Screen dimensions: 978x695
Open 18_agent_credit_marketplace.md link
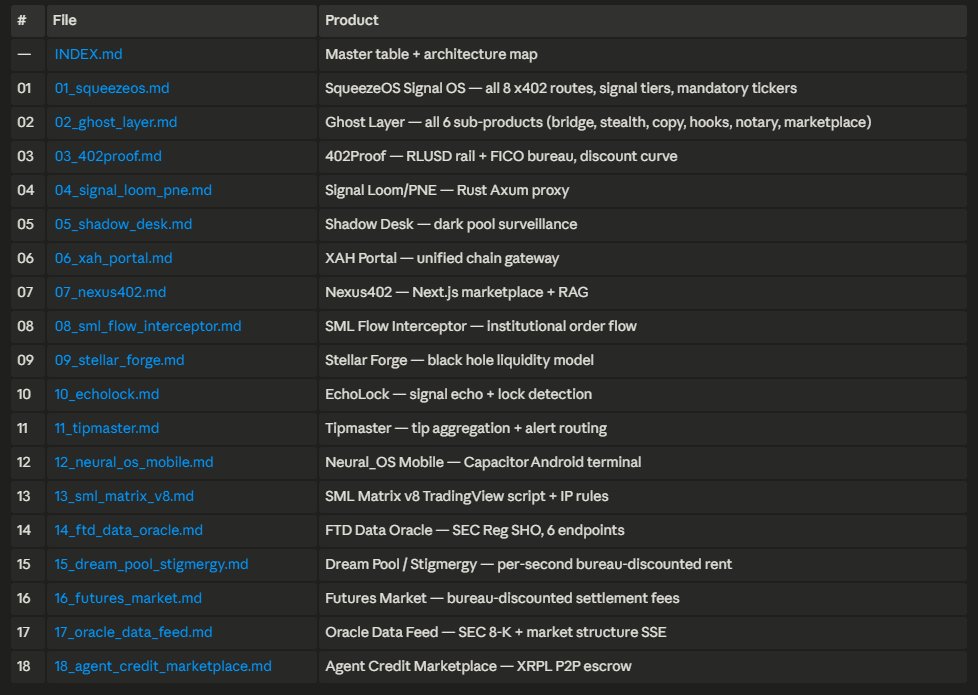pos(163,666)
